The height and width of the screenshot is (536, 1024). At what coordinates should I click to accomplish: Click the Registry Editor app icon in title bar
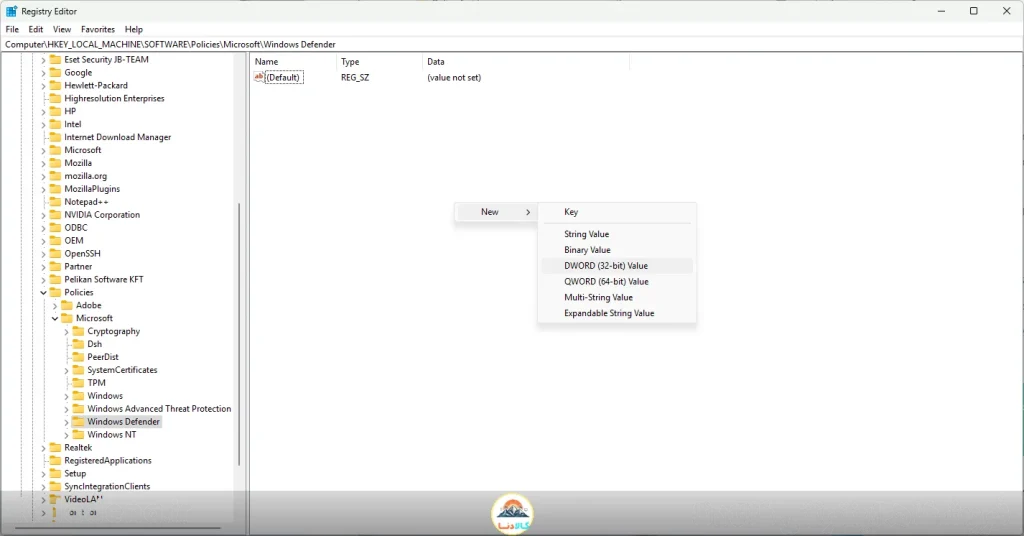pyautogui.click(x=11, y=11)
